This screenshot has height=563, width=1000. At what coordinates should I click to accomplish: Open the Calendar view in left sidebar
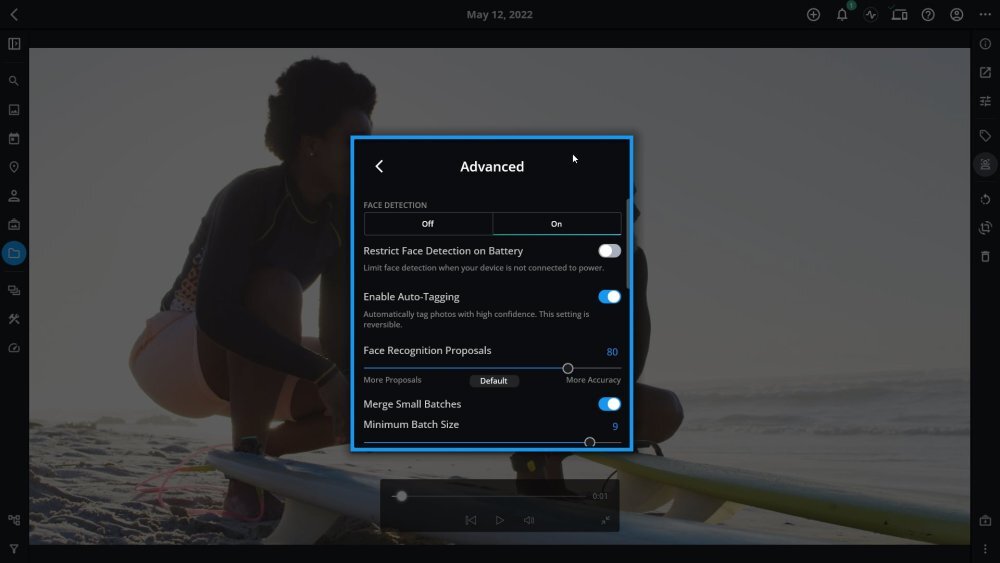[x=14, y=138]
